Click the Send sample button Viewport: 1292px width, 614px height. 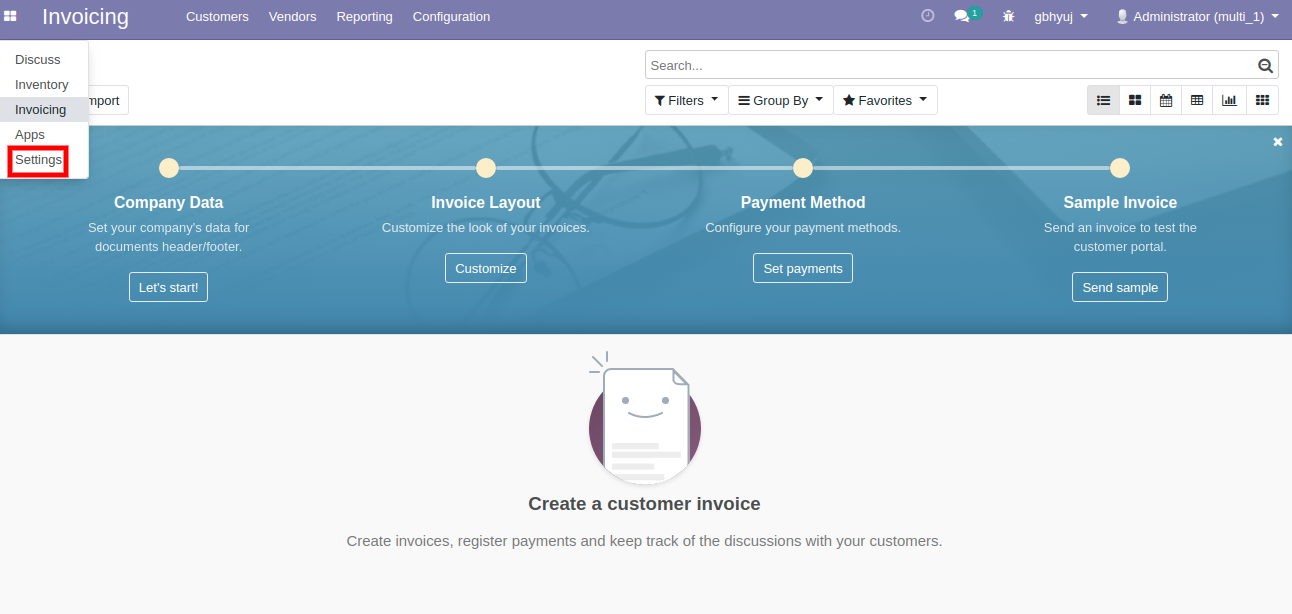point(1119,287)
